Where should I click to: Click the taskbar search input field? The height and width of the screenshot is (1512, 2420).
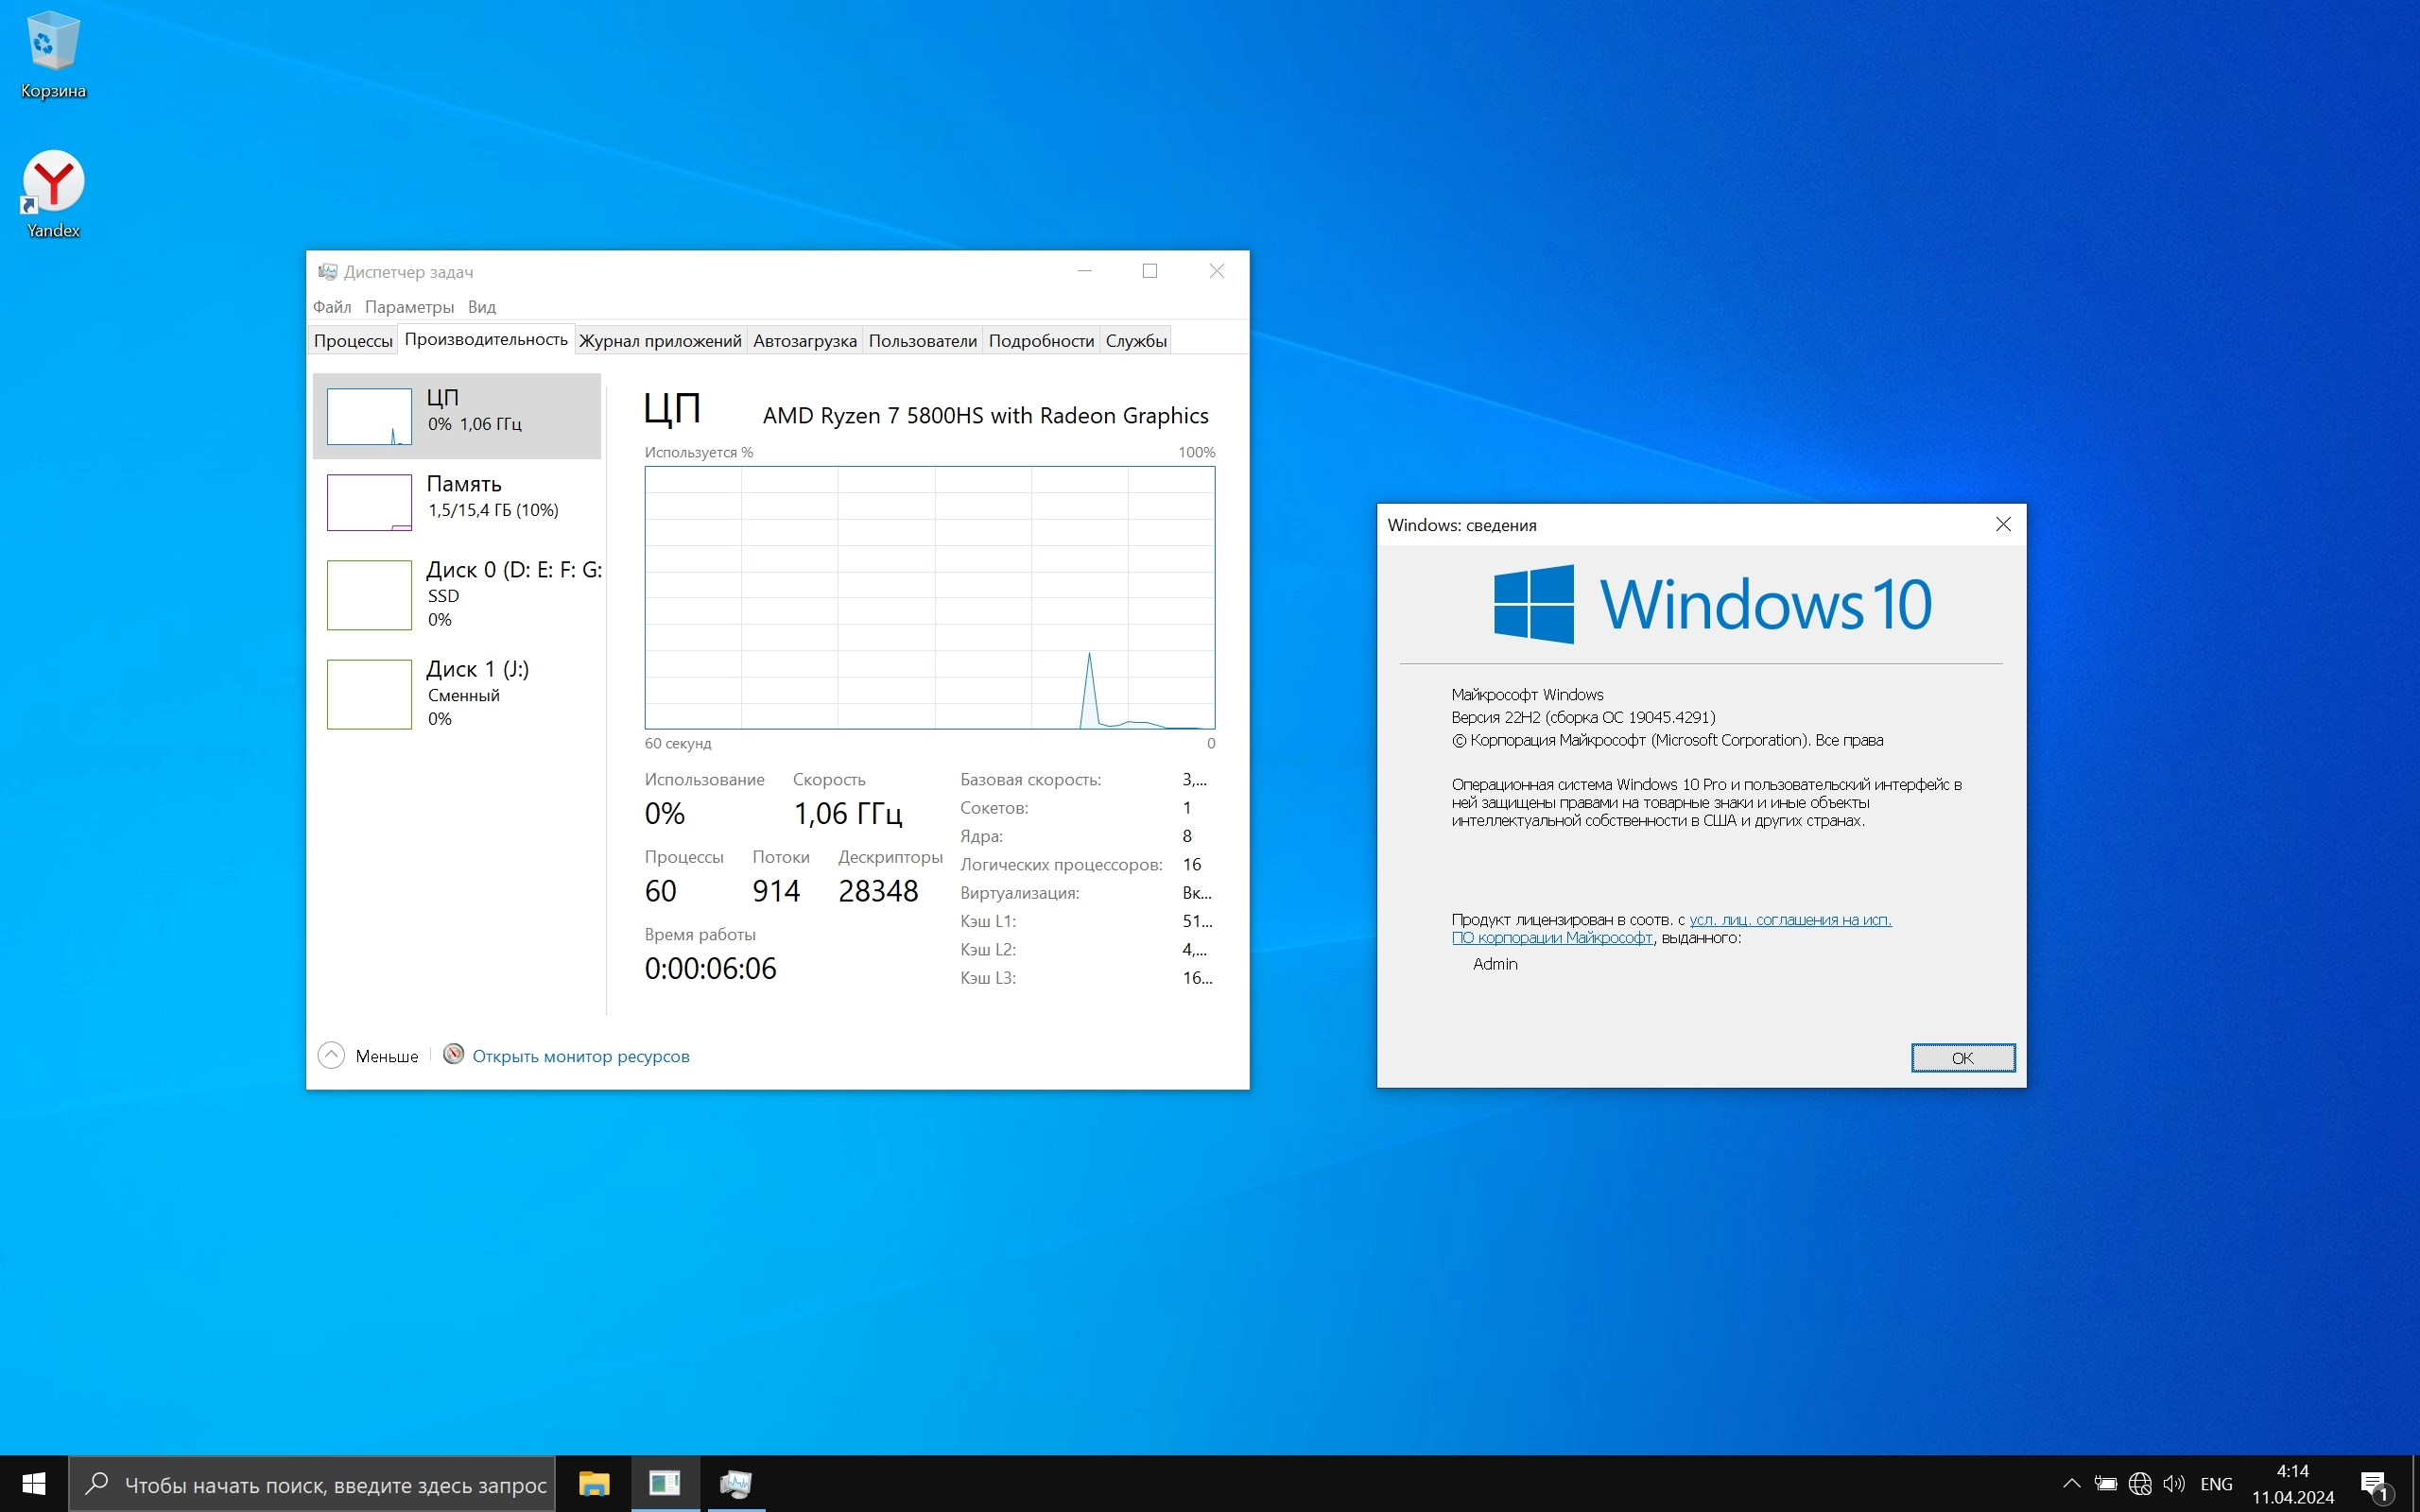[x=335, y=1485]
